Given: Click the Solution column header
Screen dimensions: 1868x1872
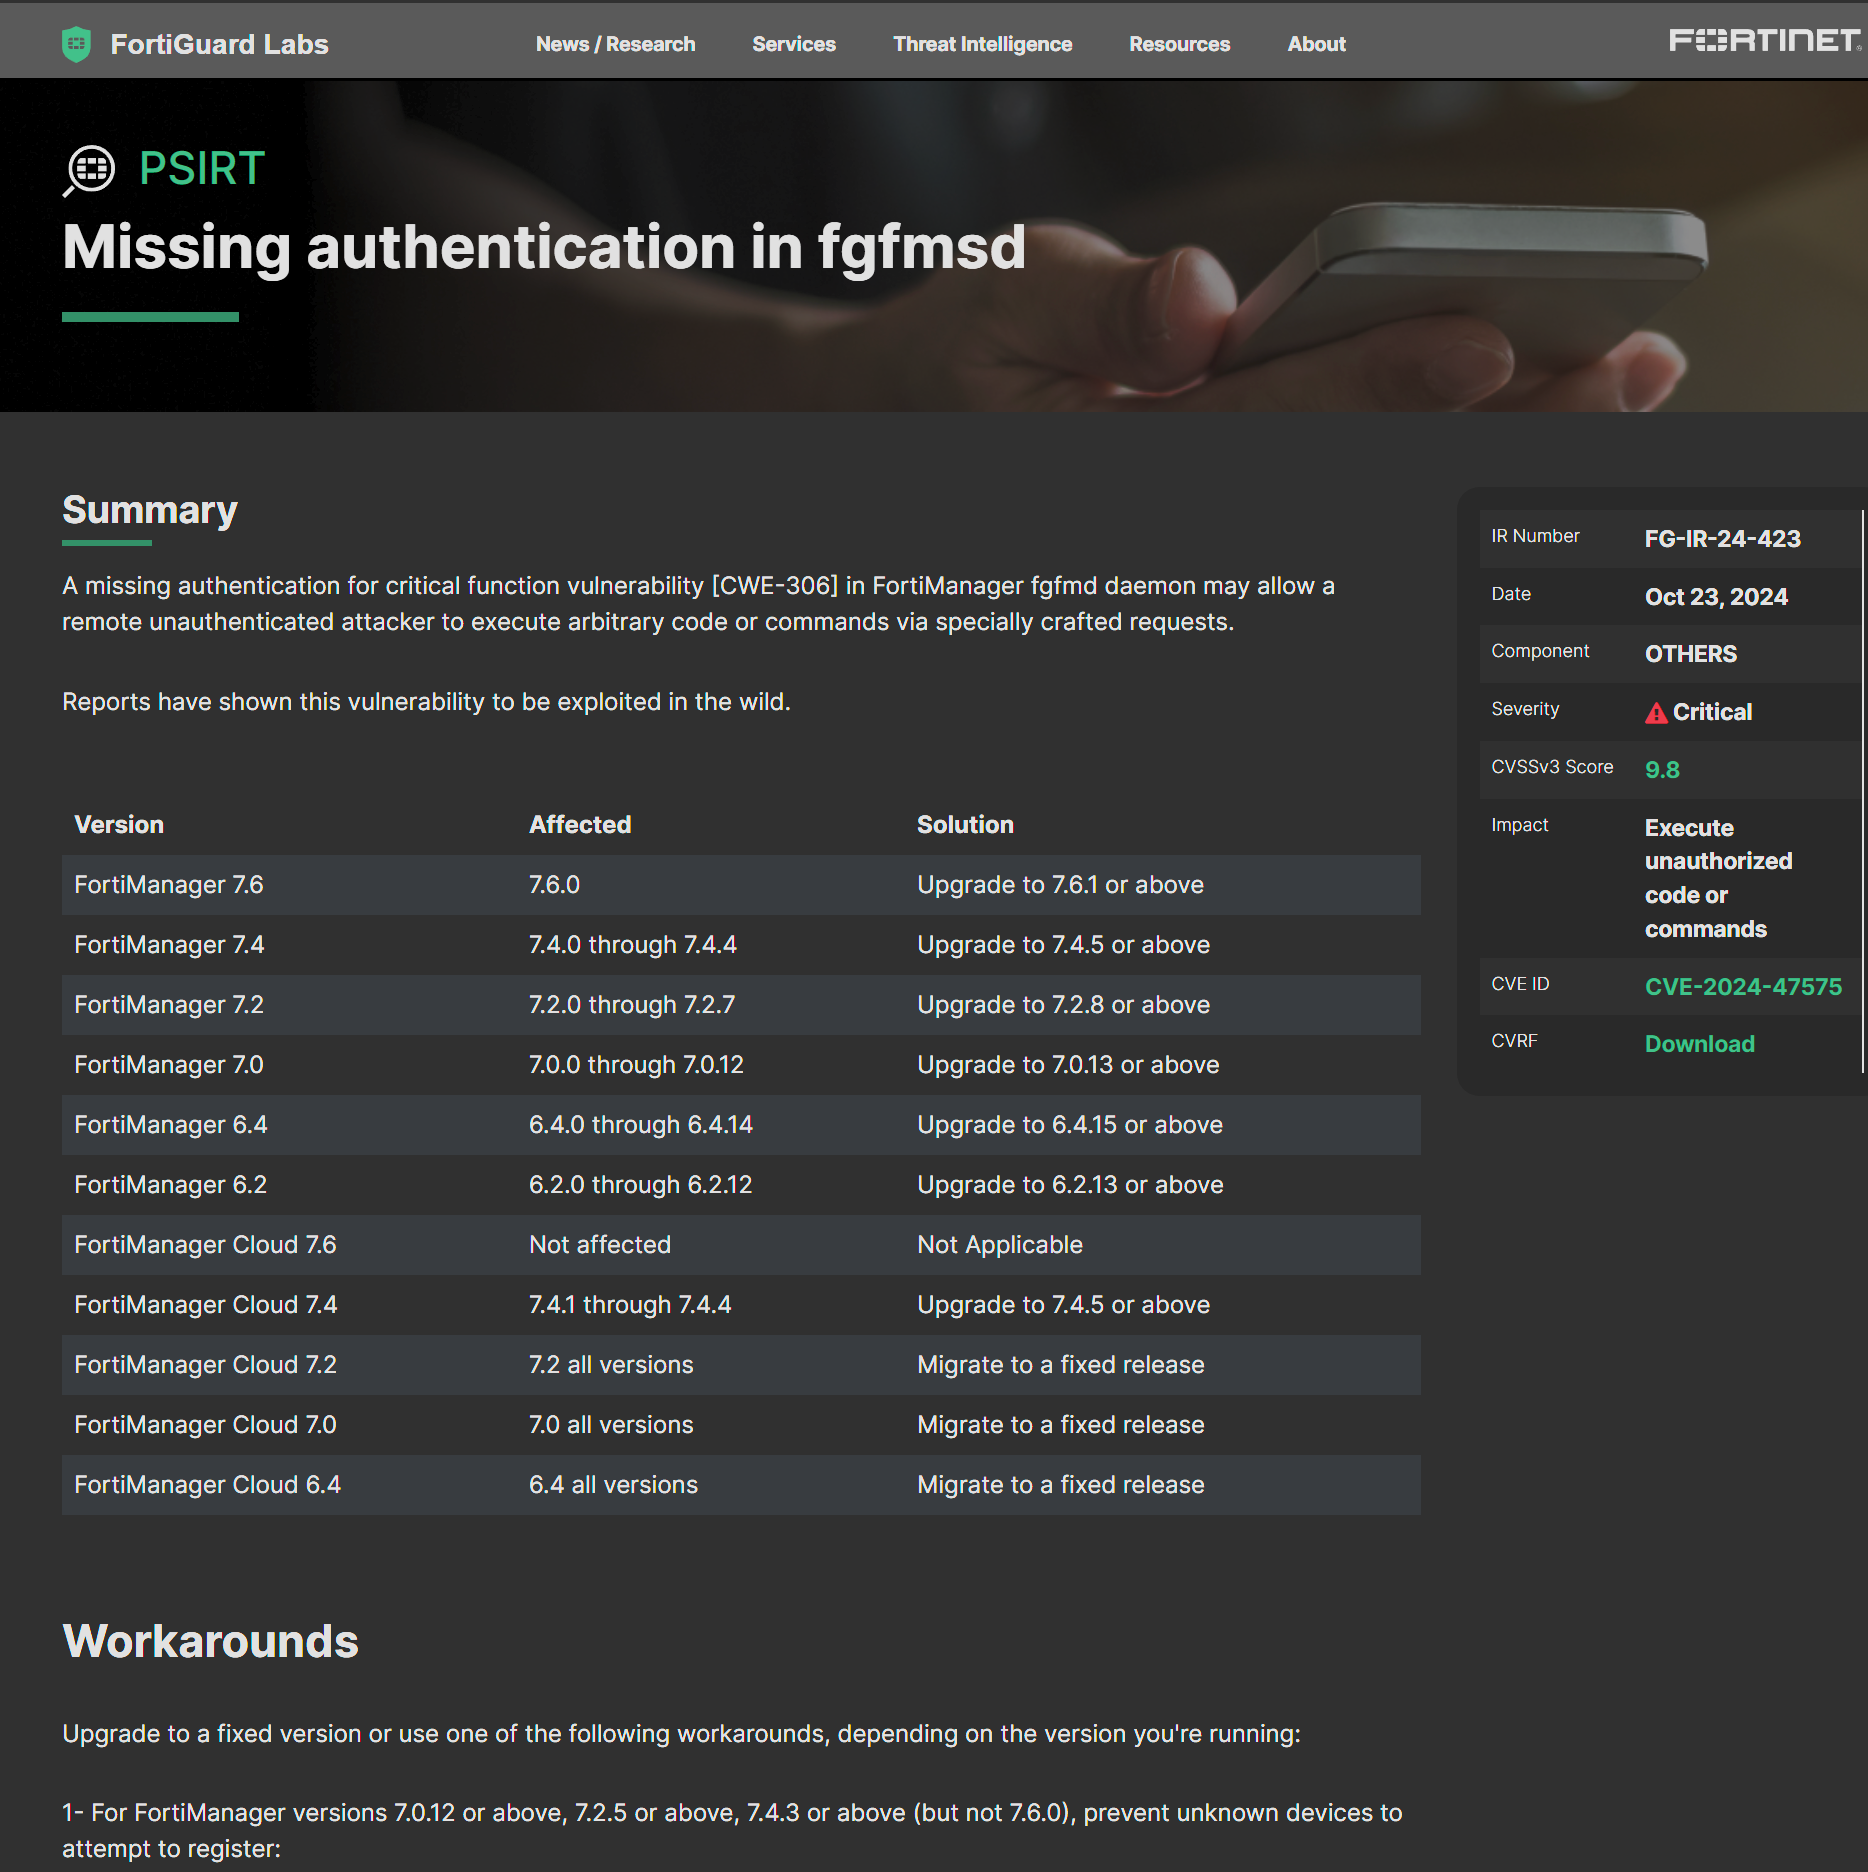Looking at the screenshot, I should click(965, 824).
